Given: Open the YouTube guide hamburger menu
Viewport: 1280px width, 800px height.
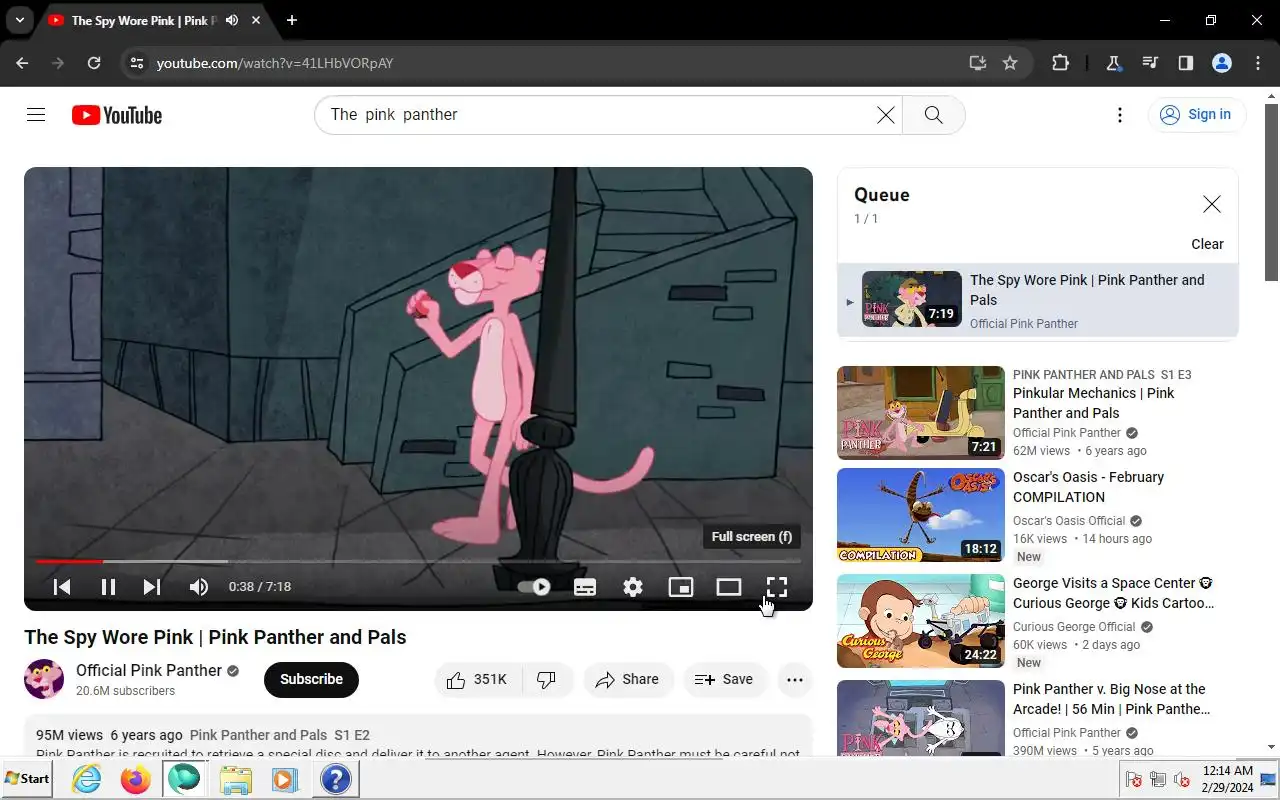Looking at the screenshot, I should [36, 115].
